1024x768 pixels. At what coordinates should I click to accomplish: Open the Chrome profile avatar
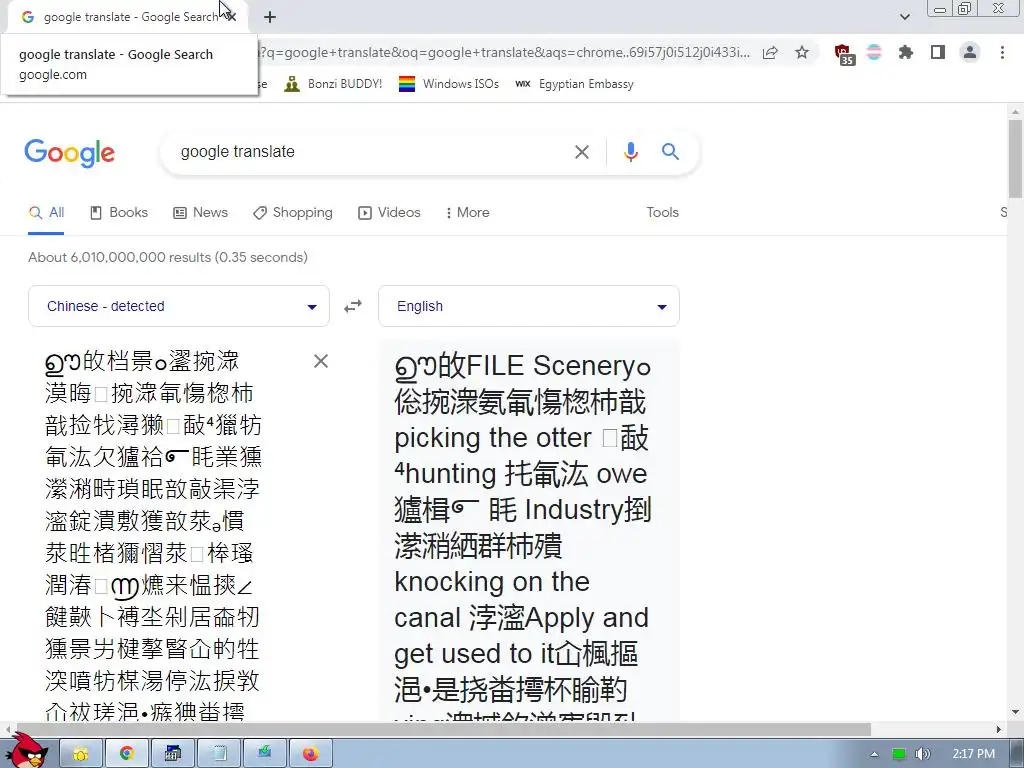coord(970,52)
